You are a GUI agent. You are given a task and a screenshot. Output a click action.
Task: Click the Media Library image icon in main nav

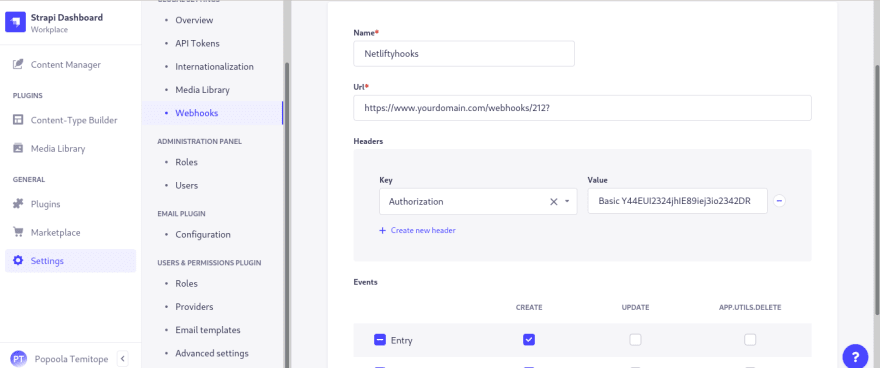click(18, 149)
